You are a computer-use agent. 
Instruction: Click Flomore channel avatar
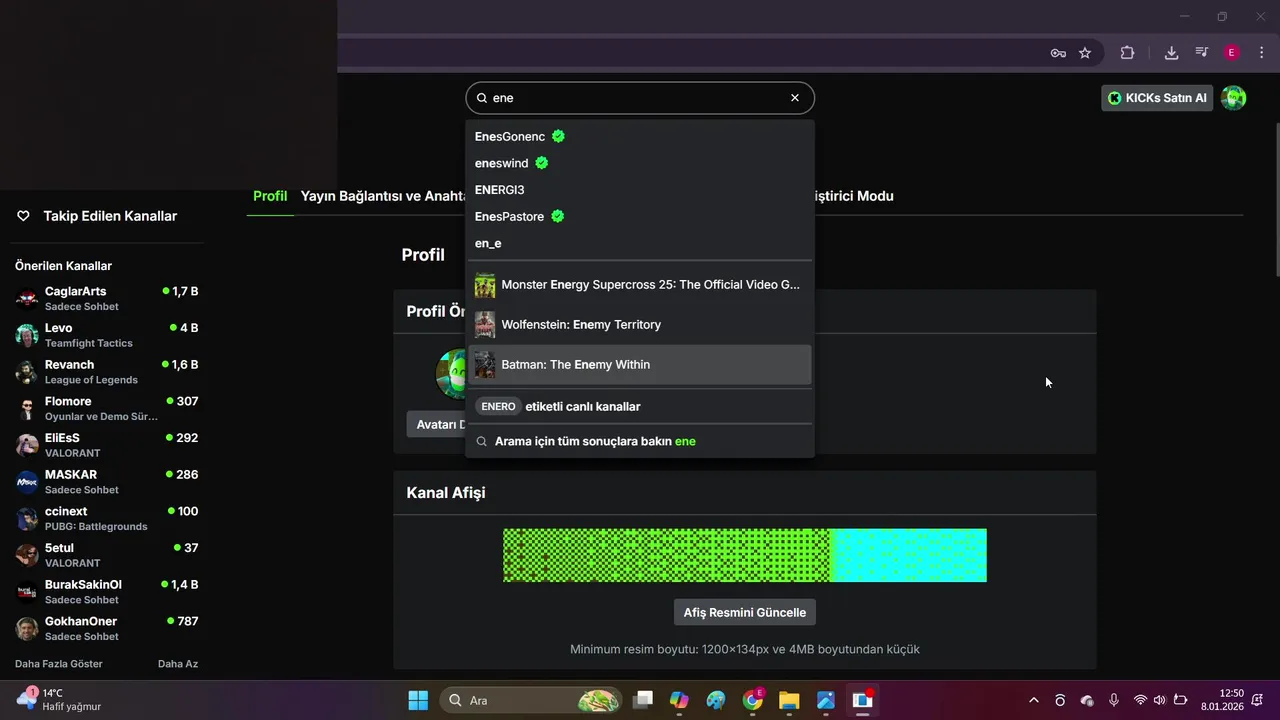point(27,408)
